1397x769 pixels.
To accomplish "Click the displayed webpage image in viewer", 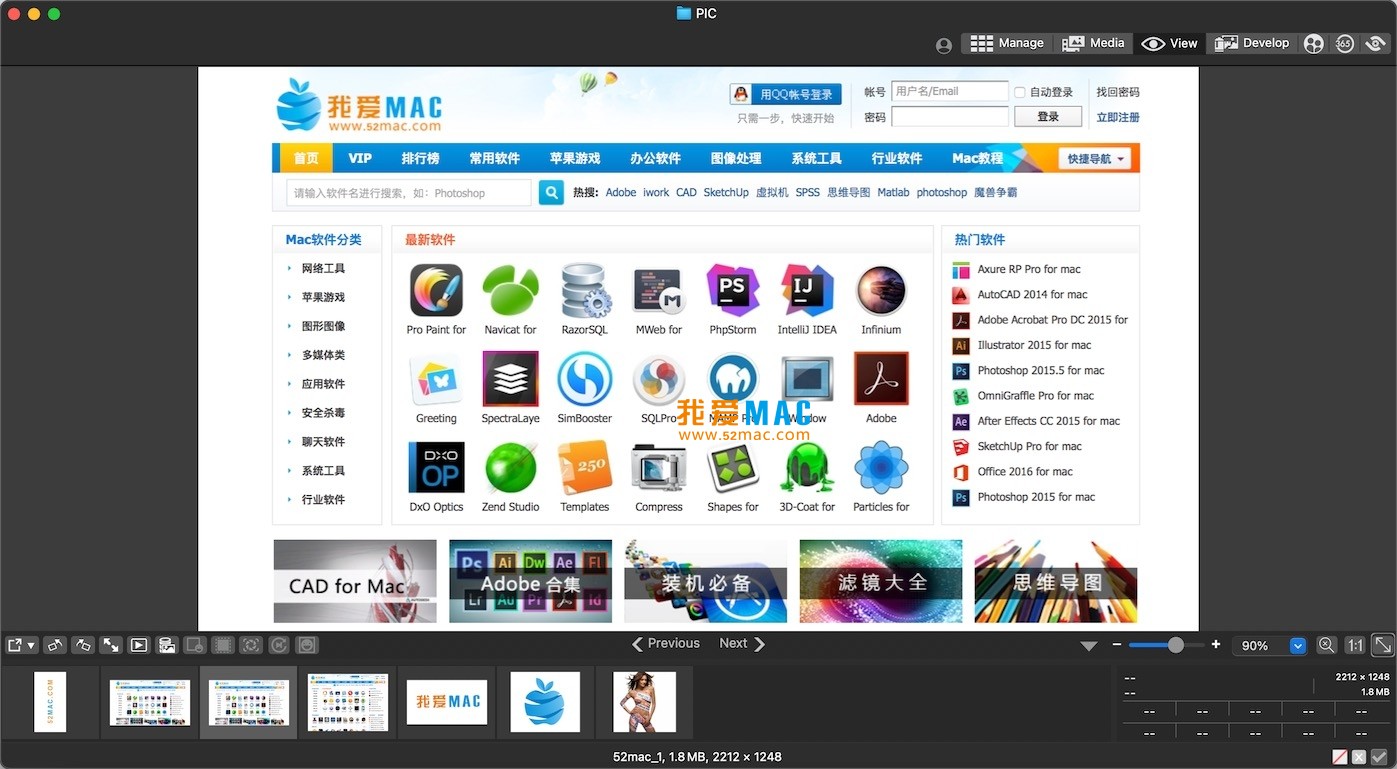I will point(698,349).
